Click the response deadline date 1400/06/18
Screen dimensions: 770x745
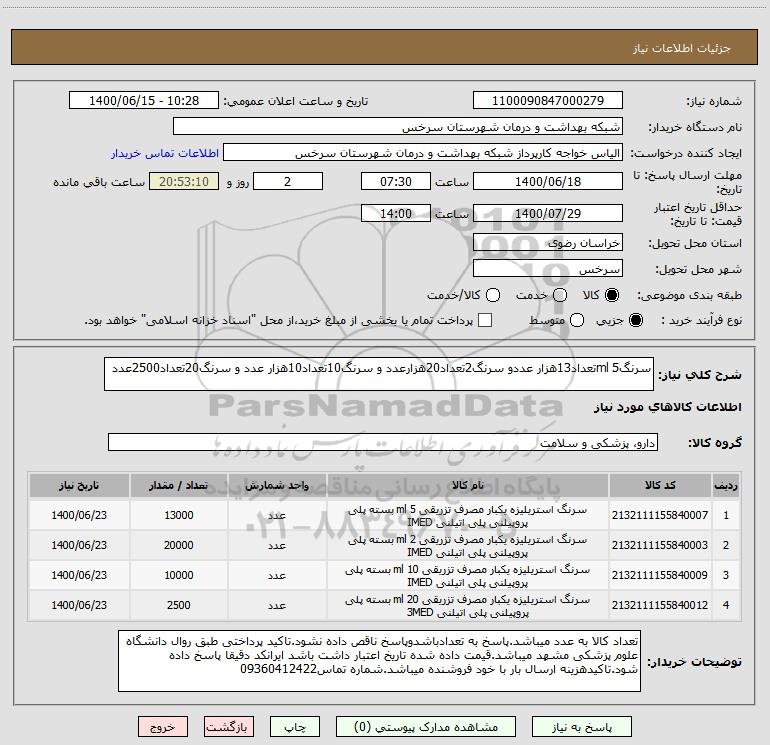(x=548, y=181)
